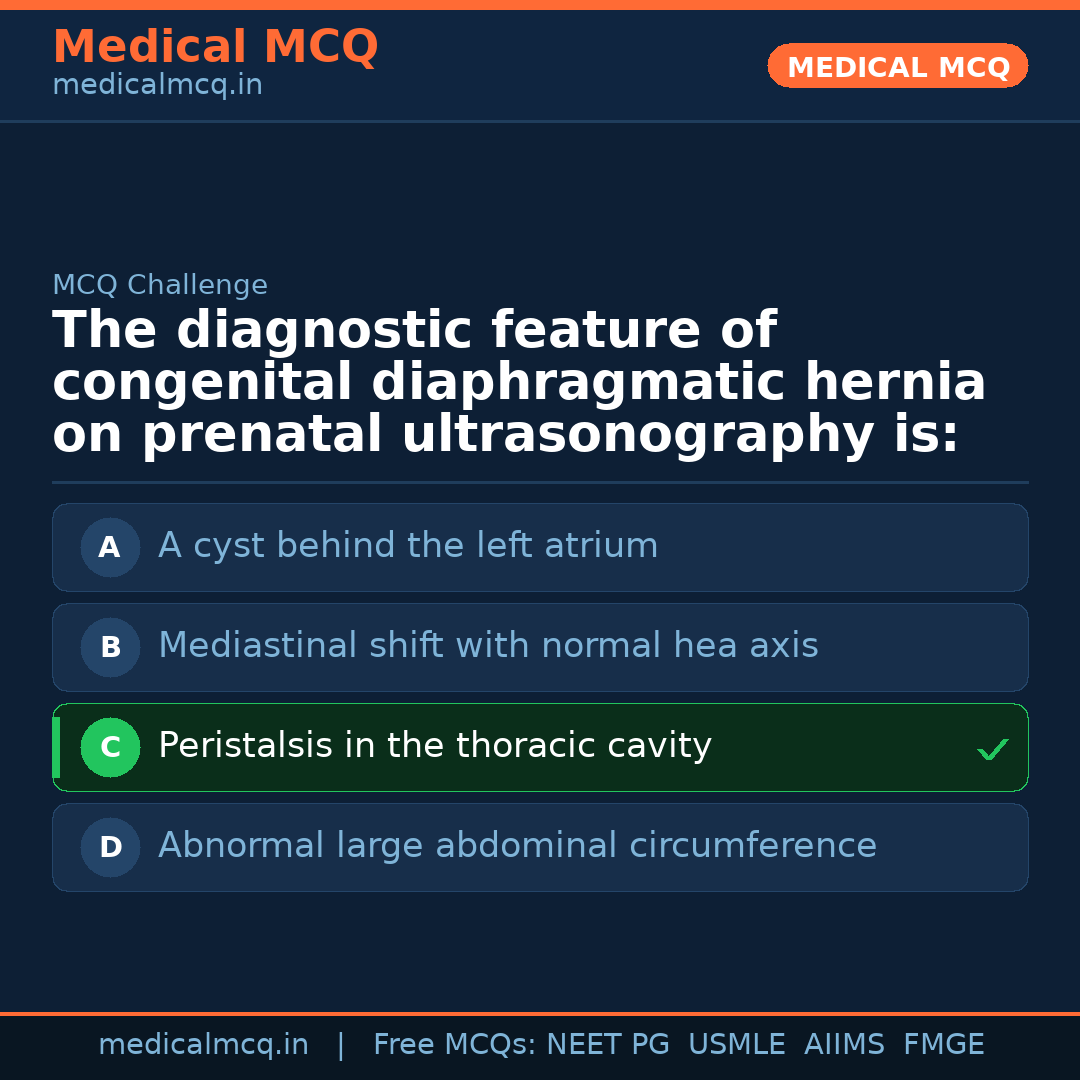The height and width of the screenshot is (1080, 1080).
Task: Click the green letter C circle
Action: (110, 747)
